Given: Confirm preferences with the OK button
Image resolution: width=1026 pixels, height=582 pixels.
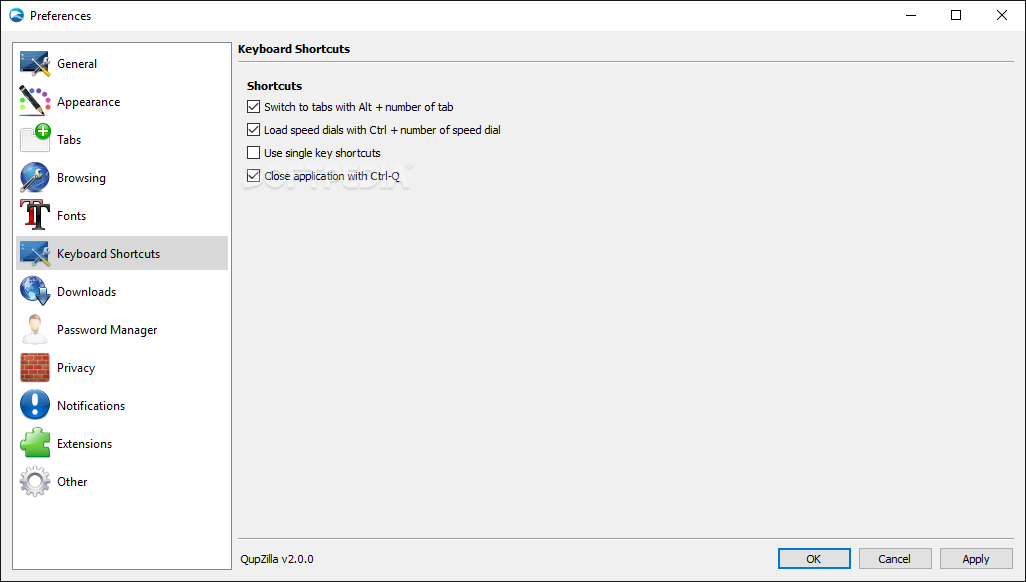Looking at the screenshot, I should click(814, 558).
